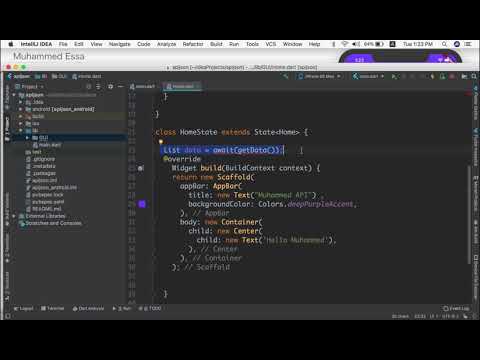Screen dimensions: 480x360
Task: Click the yellow lightbulb intention icon
Action: [x=161, y=141]
